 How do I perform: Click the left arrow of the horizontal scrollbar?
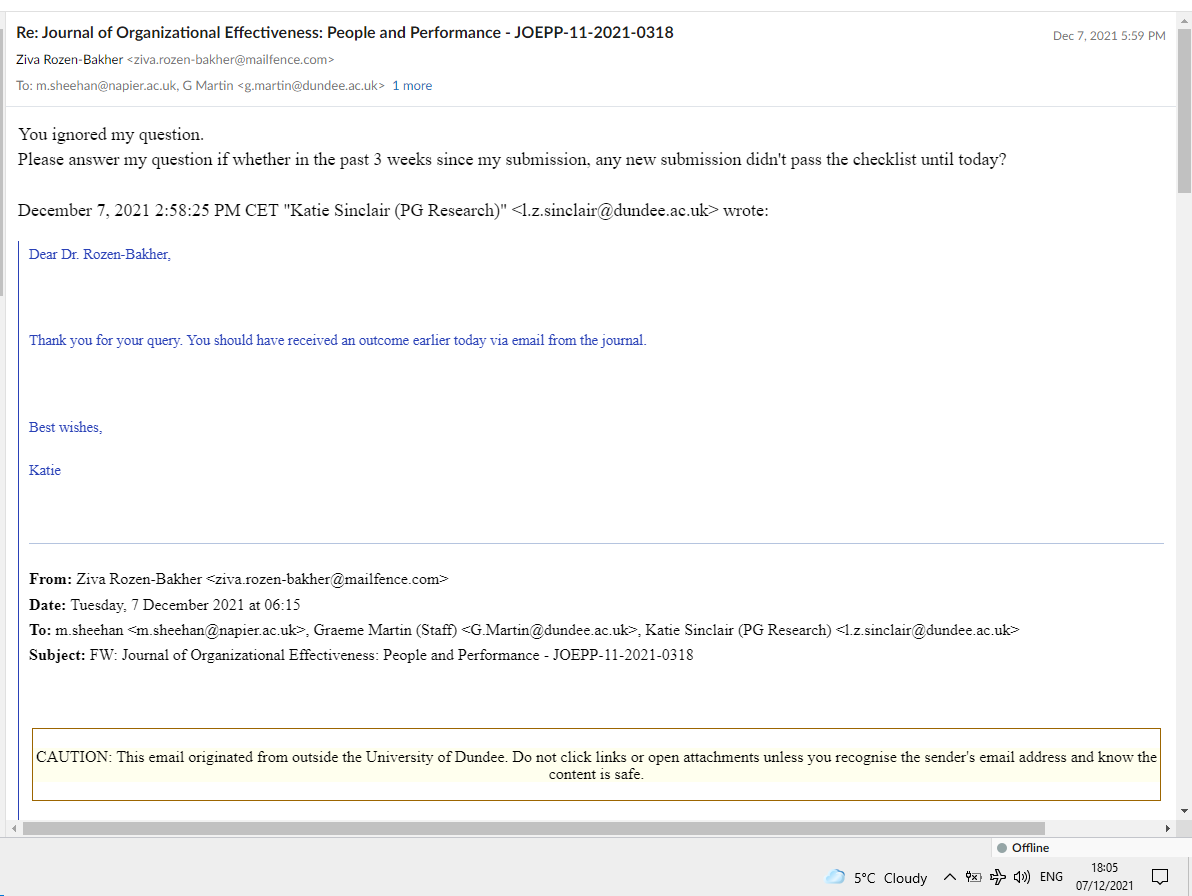point(14,828)
